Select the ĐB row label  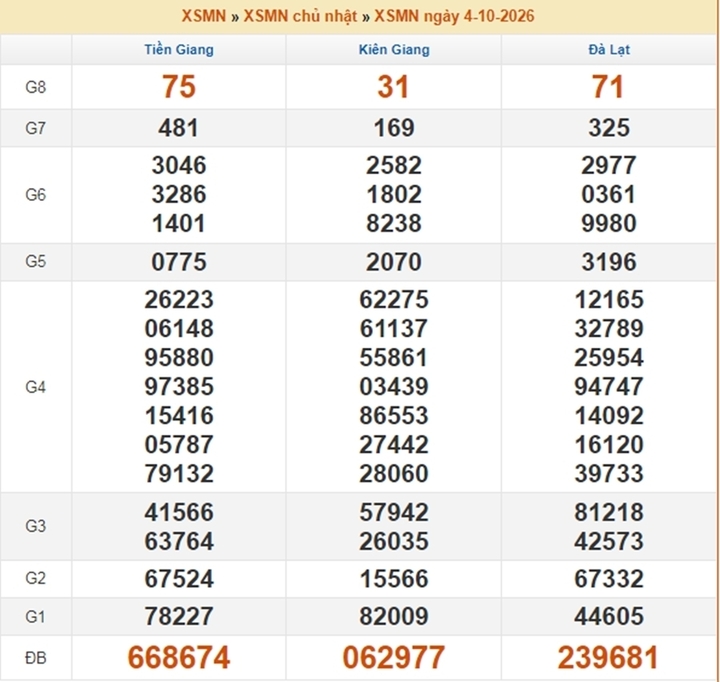35,658
